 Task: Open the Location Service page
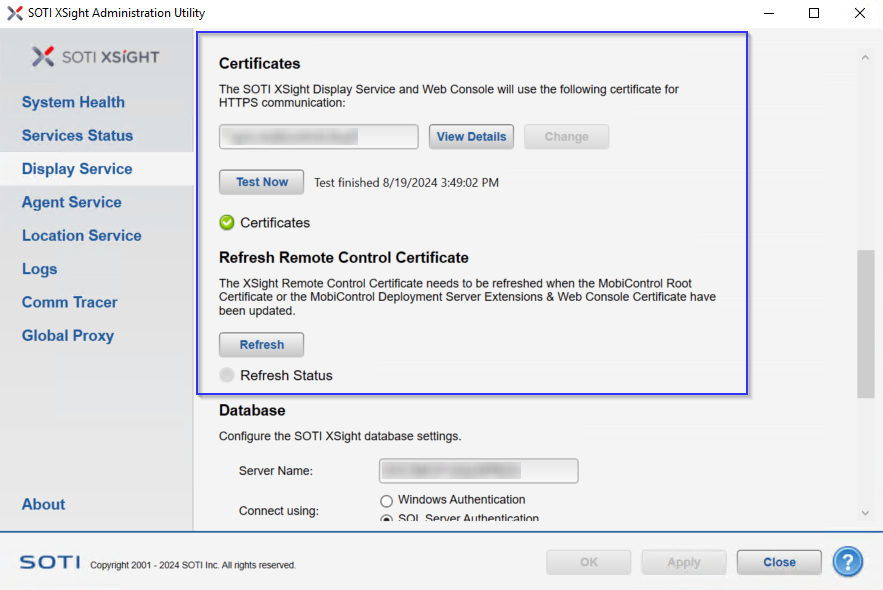(82, 235)
